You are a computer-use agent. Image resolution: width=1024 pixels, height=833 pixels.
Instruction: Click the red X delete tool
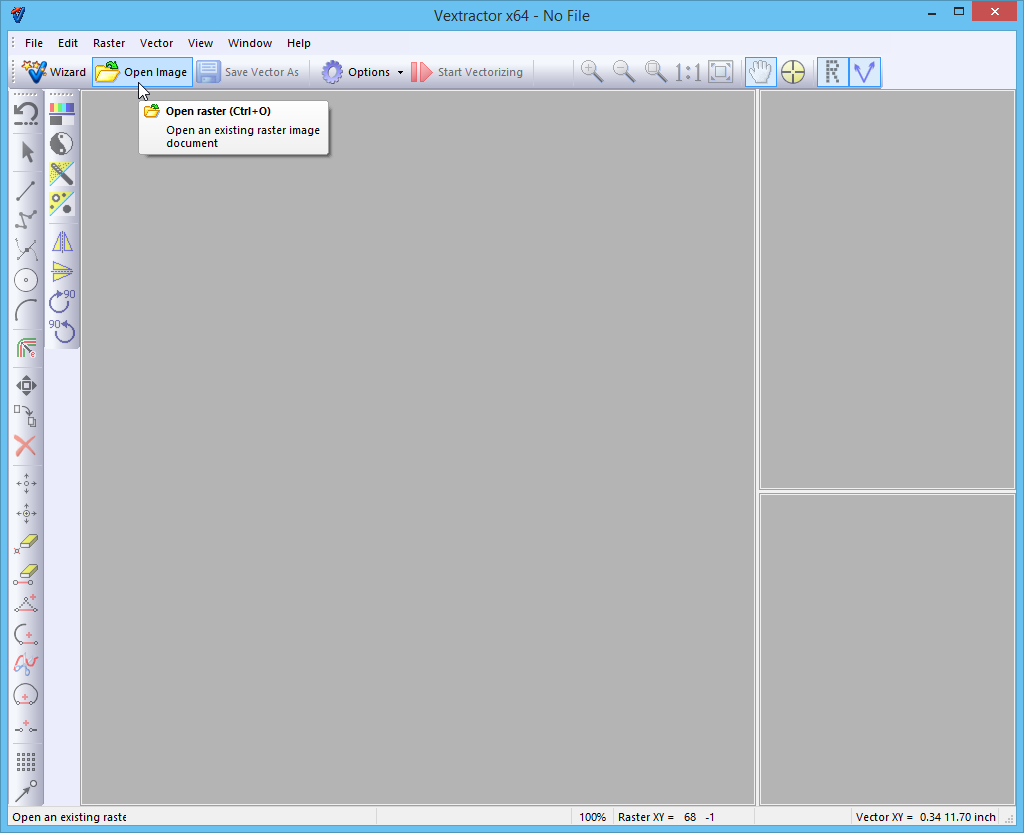point(27,446)
